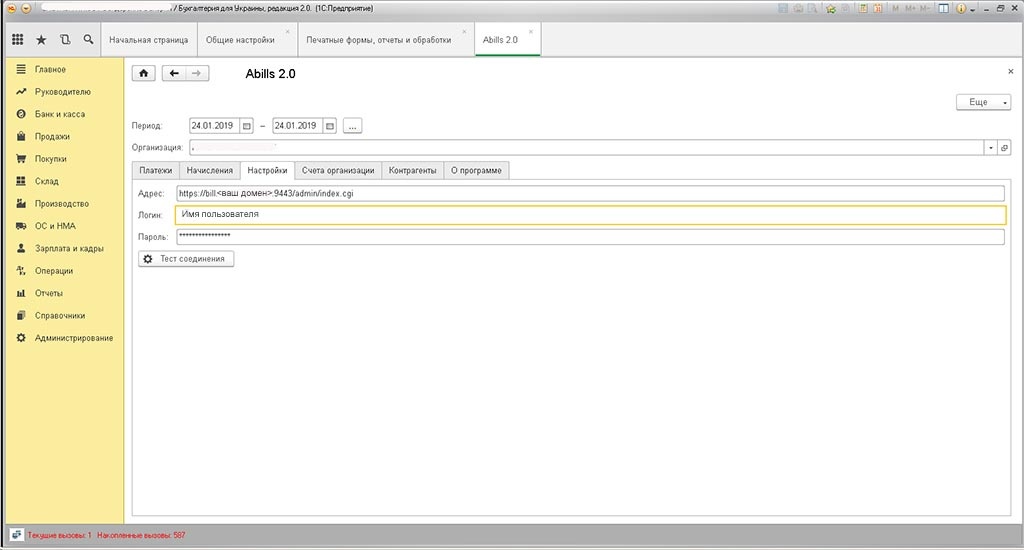The height and width of the screenshot is (550, 1024).
Task: Open the Еще dropdown menu
Action: [x=984, y=102]
